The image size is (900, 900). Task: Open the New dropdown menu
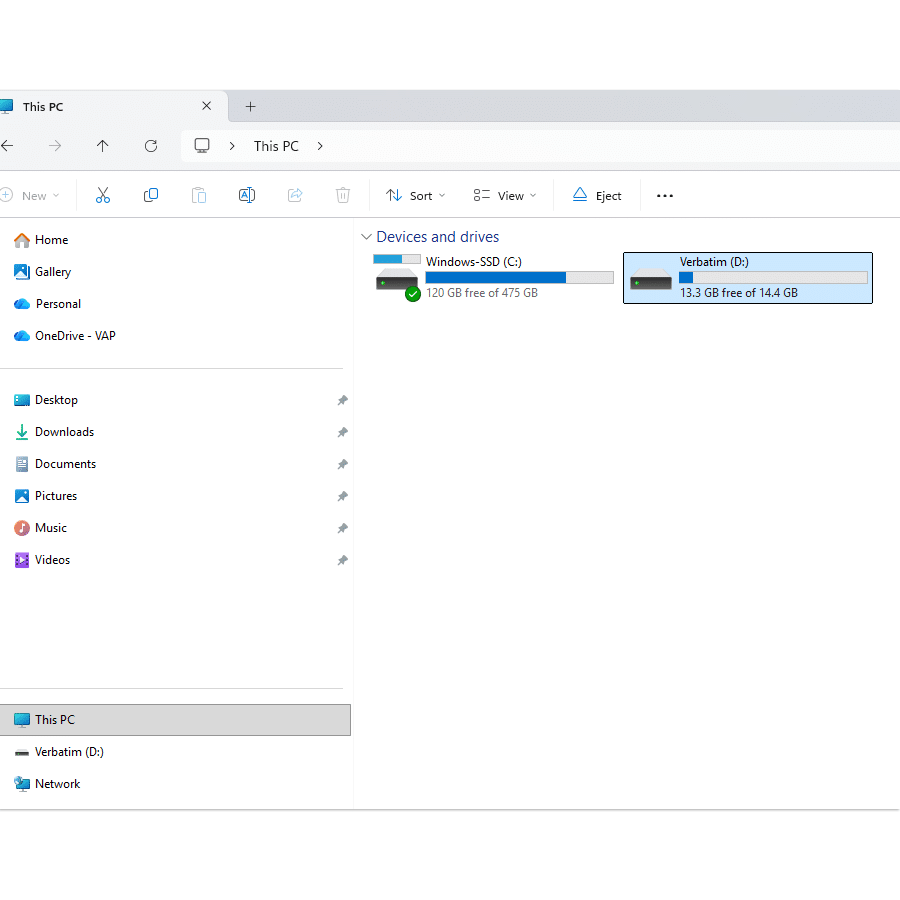pyautogui.click(x=30, y=196)
